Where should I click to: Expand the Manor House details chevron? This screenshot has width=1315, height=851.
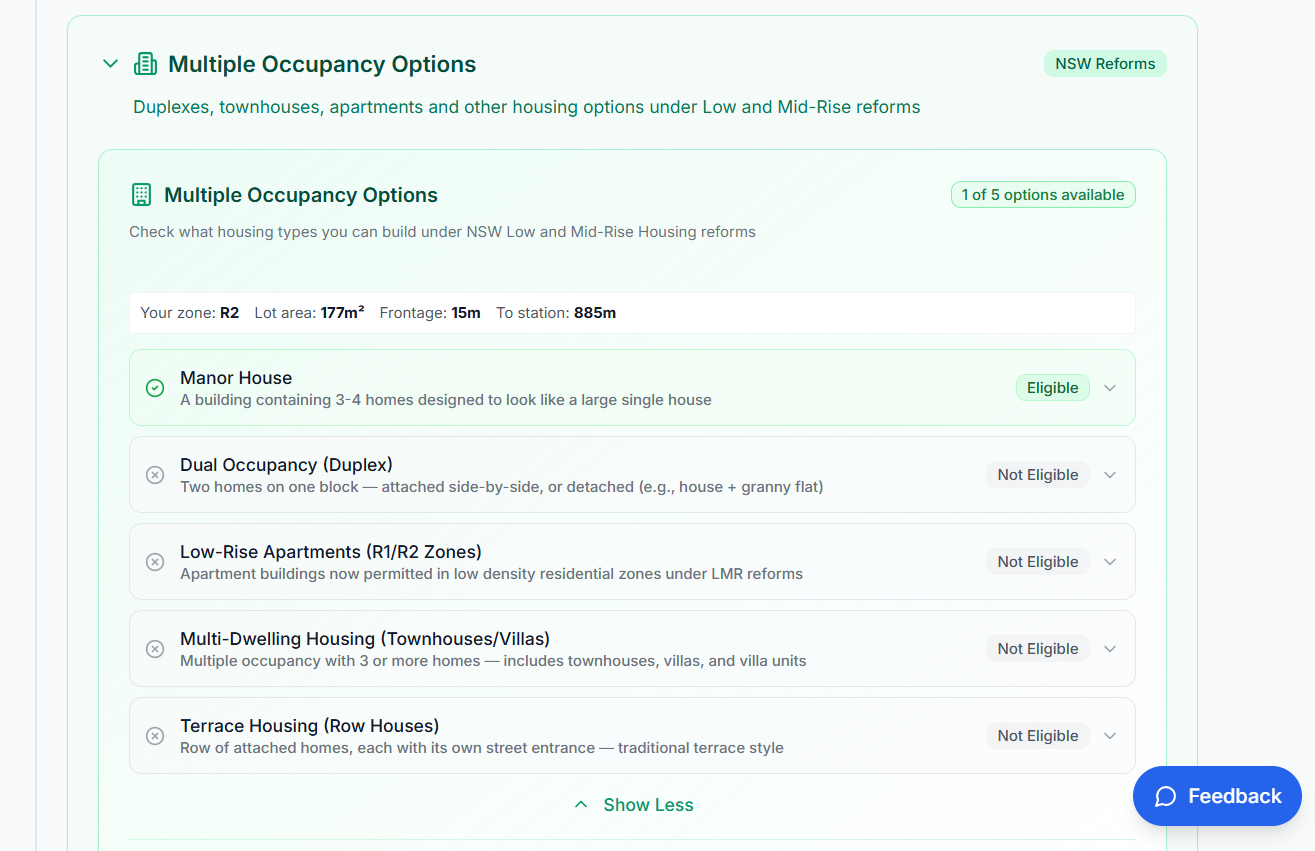click(x=1110, y=387)
